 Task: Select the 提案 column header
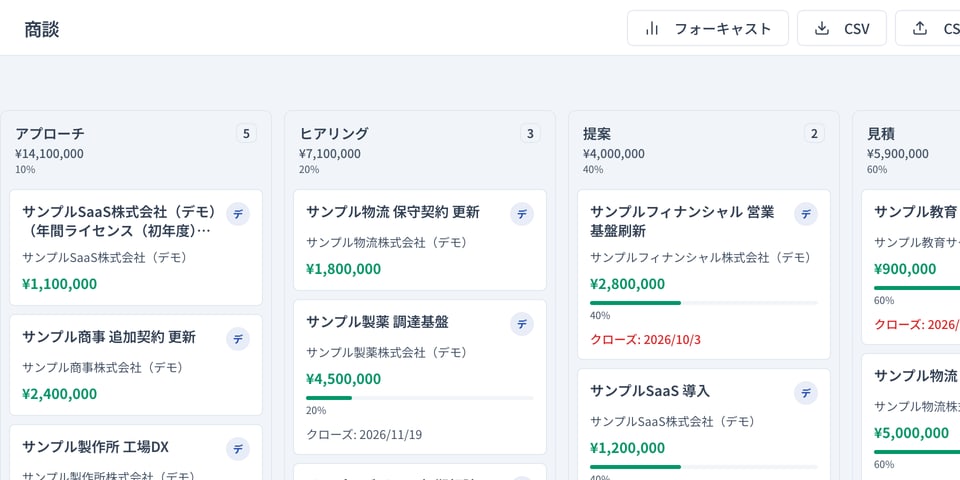point(597,133)
